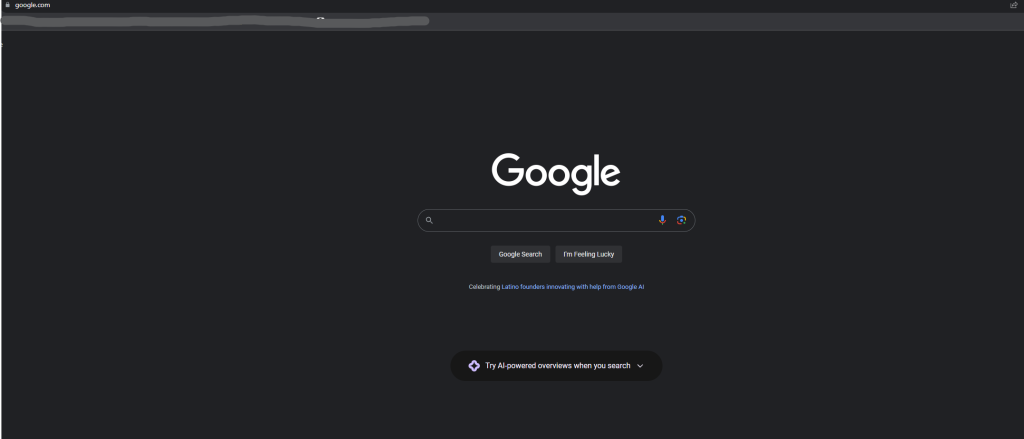Open Google Lens image search
The image size is (1024, 439).
(681, 220)
